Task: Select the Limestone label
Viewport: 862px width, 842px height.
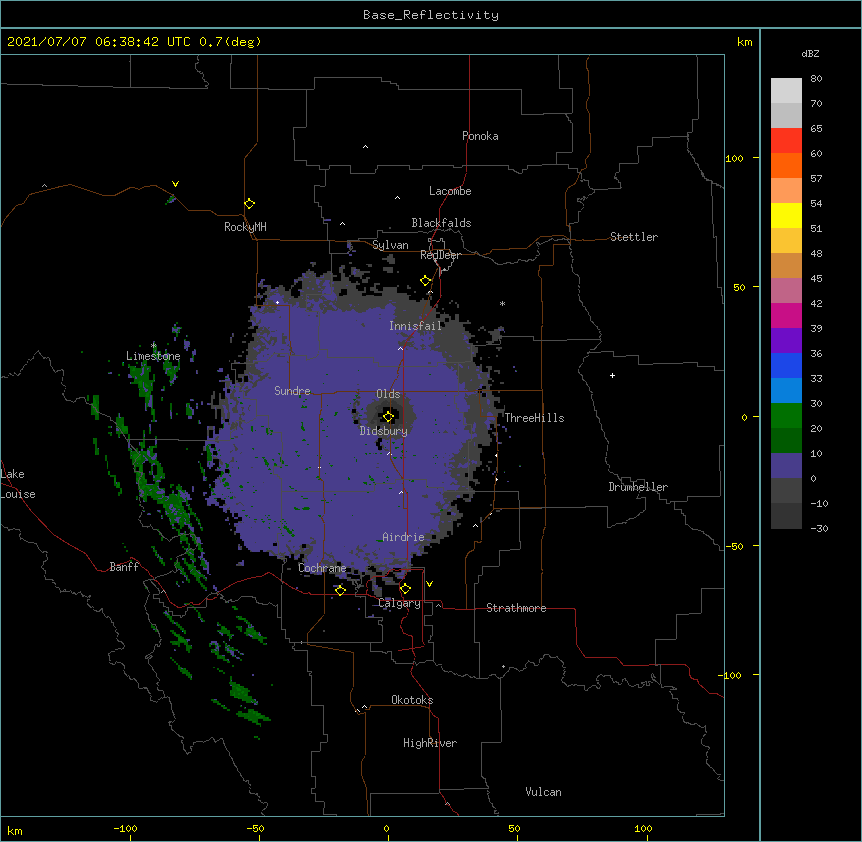Action: tap(153, 356)
